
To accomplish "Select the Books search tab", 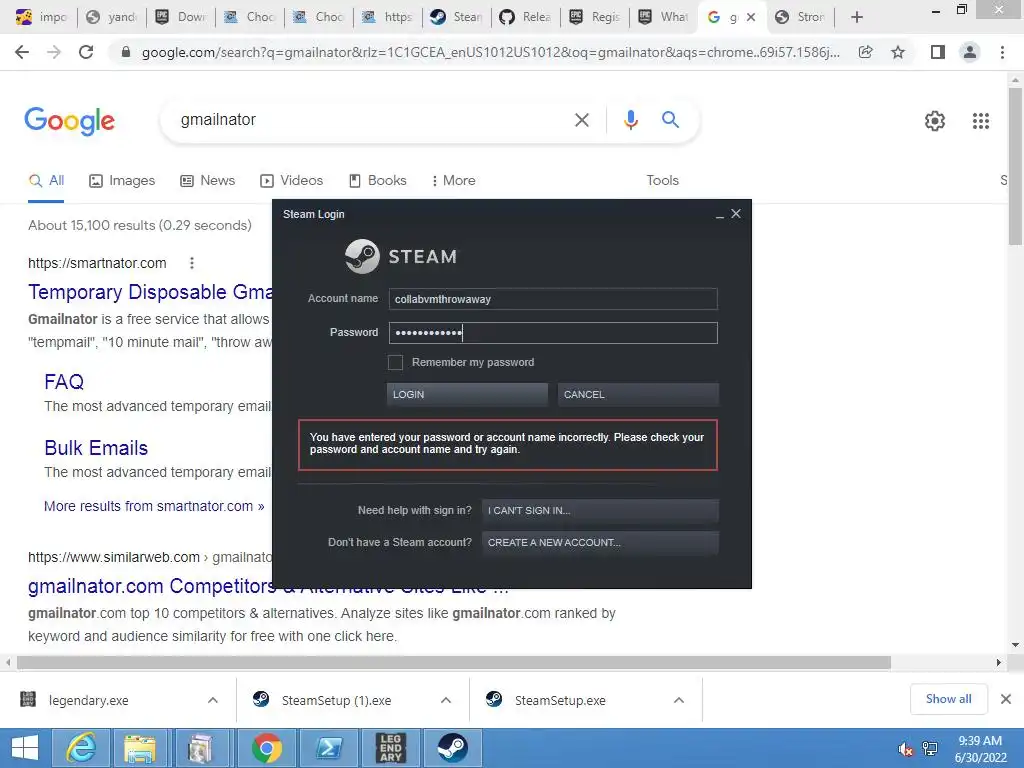I will [377, 181].
